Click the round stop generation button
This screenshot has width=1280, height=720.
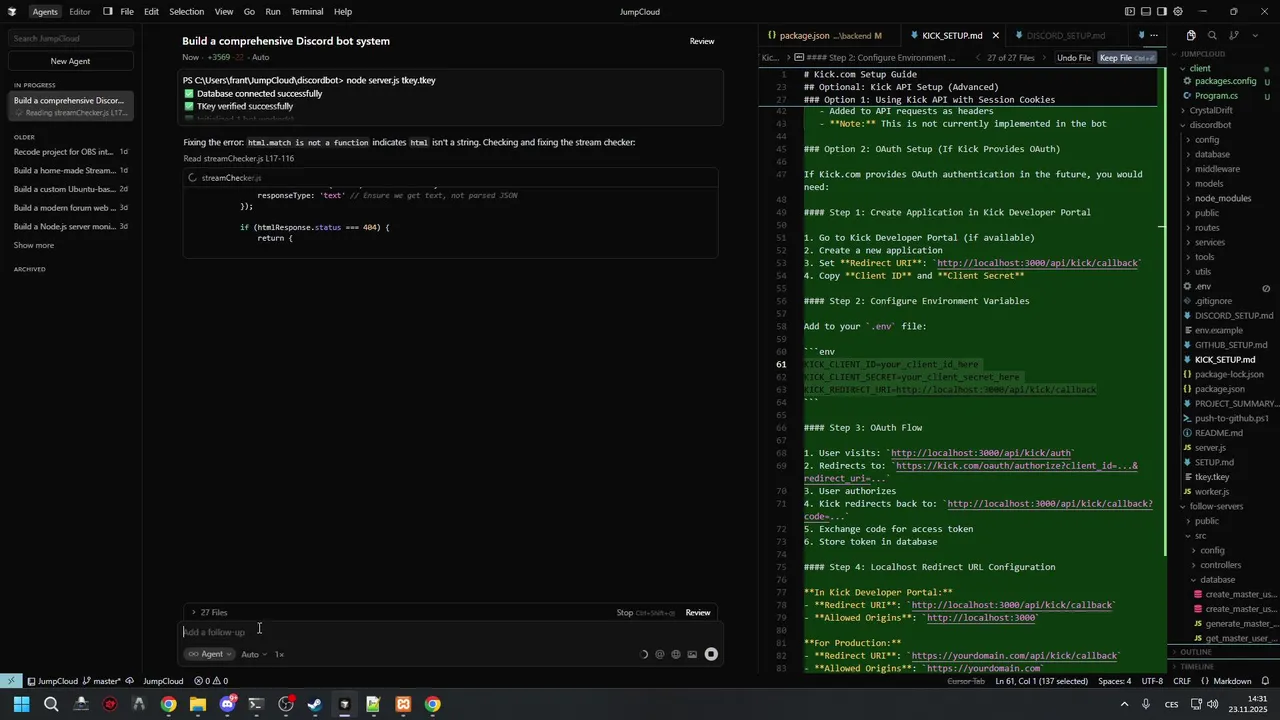click(x=711, y=654)
